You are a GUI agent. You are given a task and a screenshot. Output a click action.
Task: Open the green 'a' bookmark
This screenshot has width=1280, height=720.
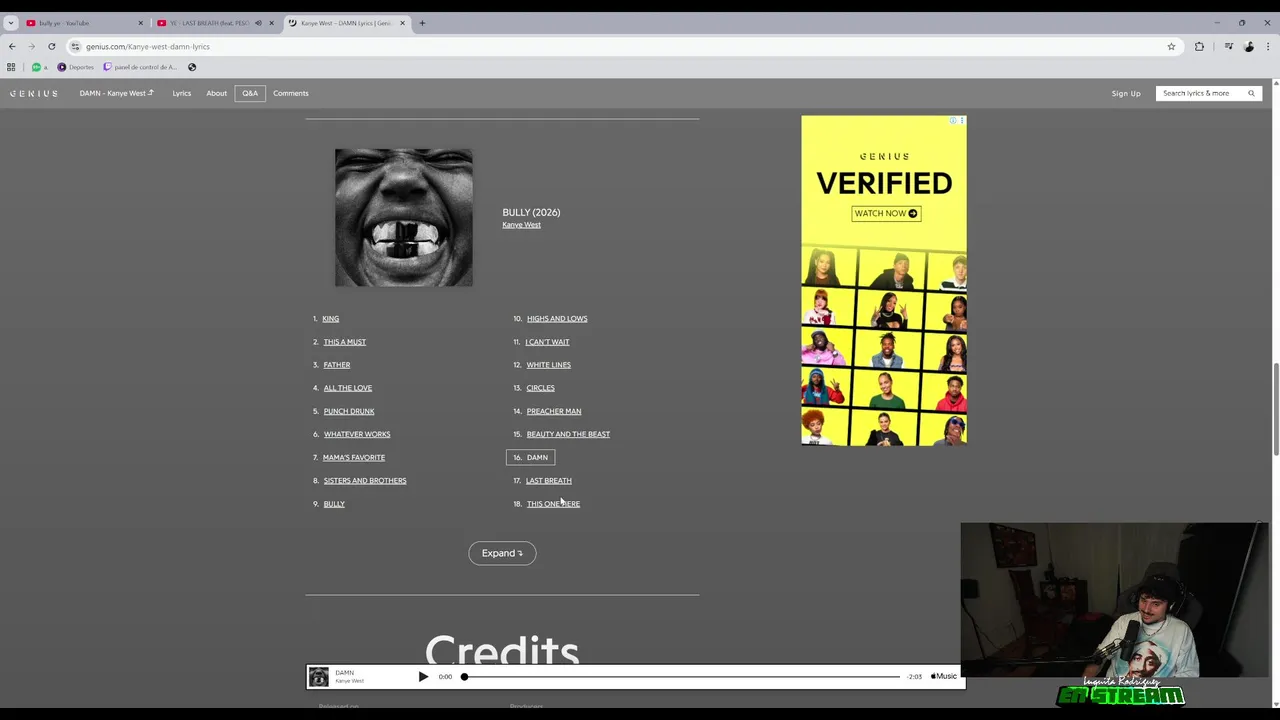click(x=39, y=67)
